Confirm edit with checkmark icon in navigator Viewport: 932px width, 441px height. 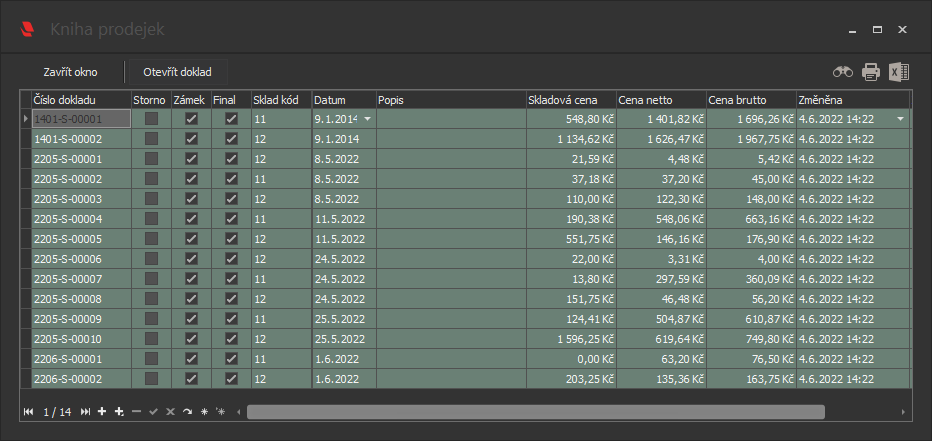pos(153,411)
